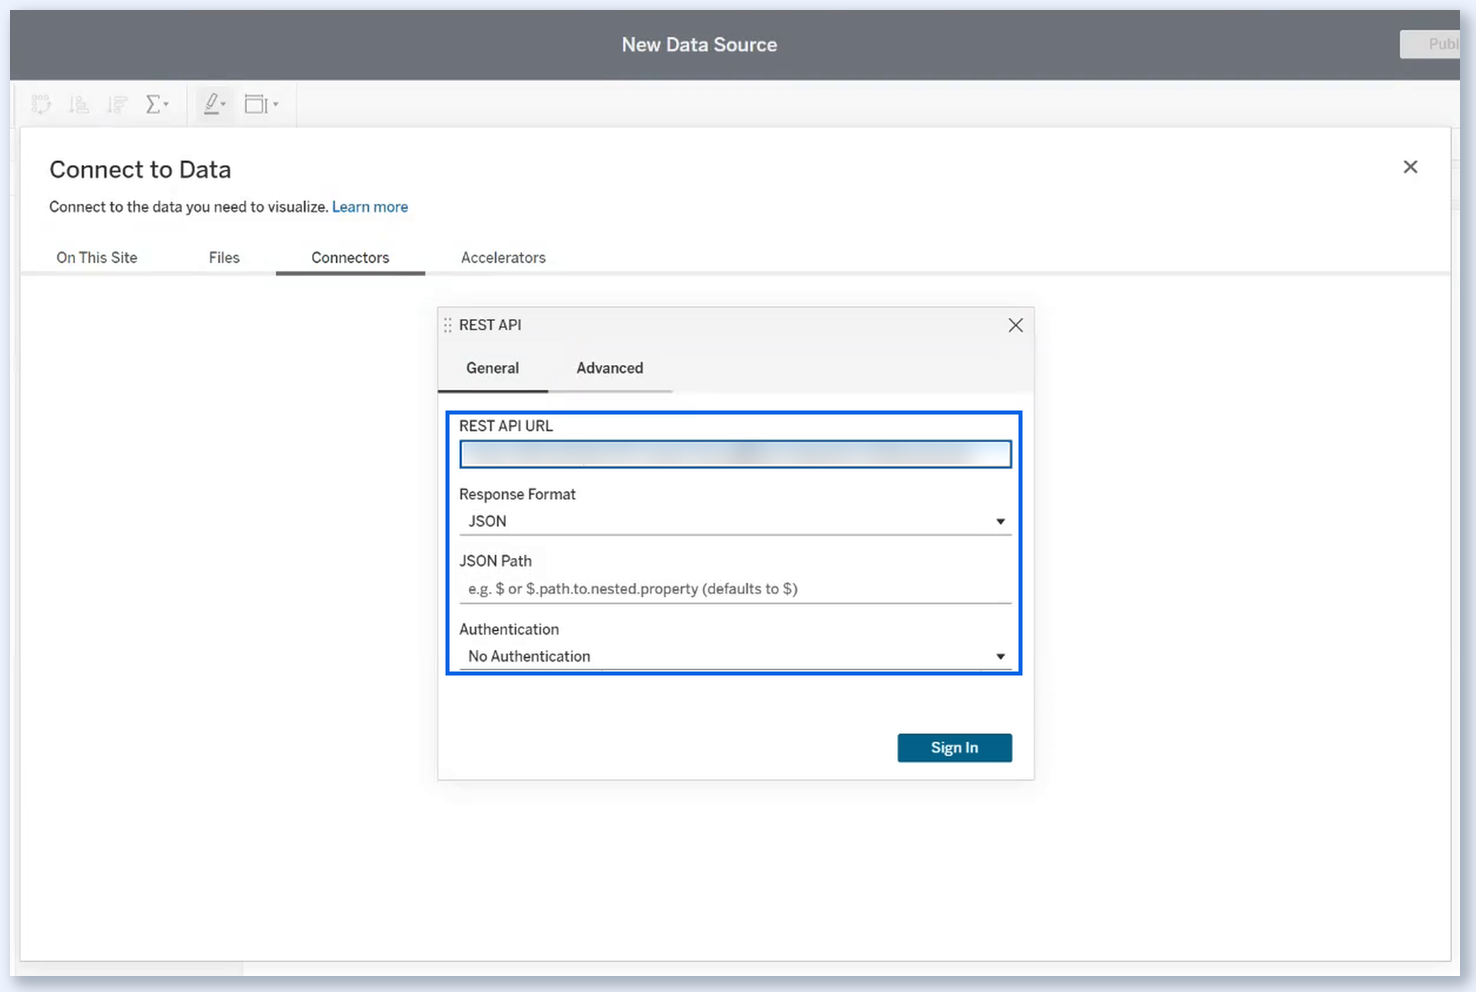Switch to the Files tab
Viewport: 1476px width, 992px height.
tap(224, 258)
